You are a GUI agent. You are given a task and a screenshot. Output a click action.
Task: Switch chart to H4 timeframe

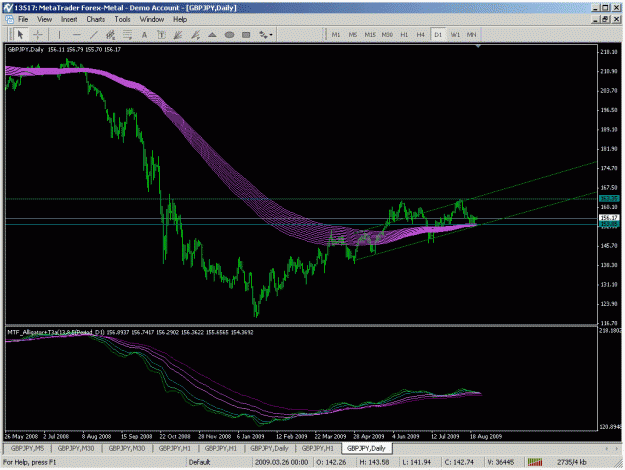pos(421,35)
